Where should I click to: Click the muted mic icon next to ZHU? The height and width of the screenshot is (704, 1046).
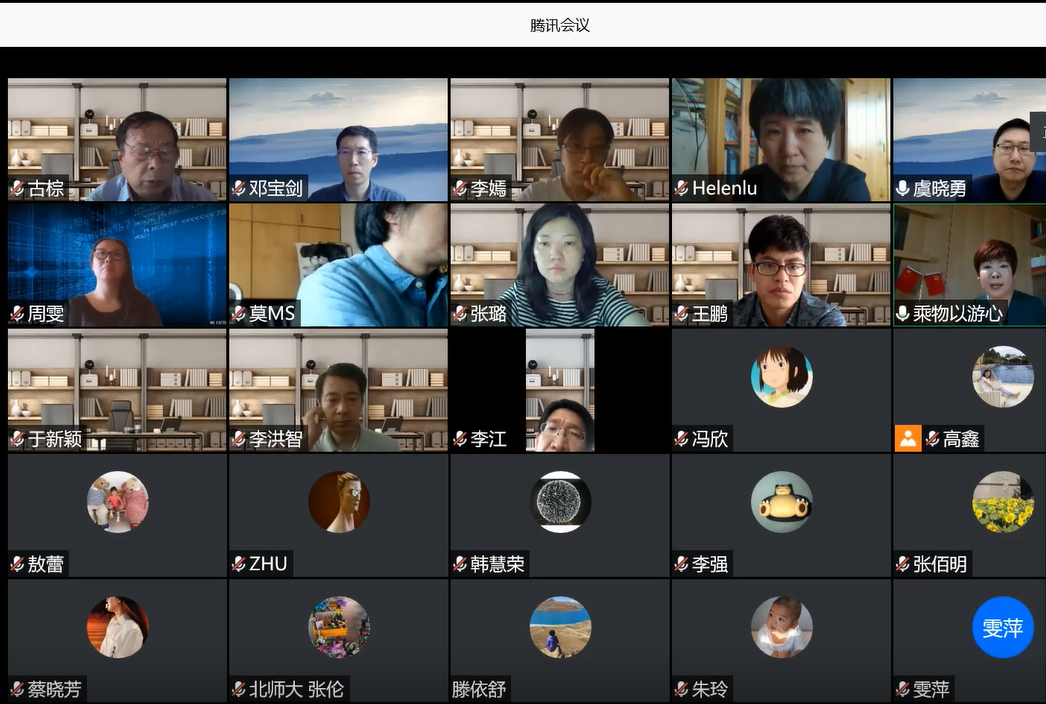[239, 565]
